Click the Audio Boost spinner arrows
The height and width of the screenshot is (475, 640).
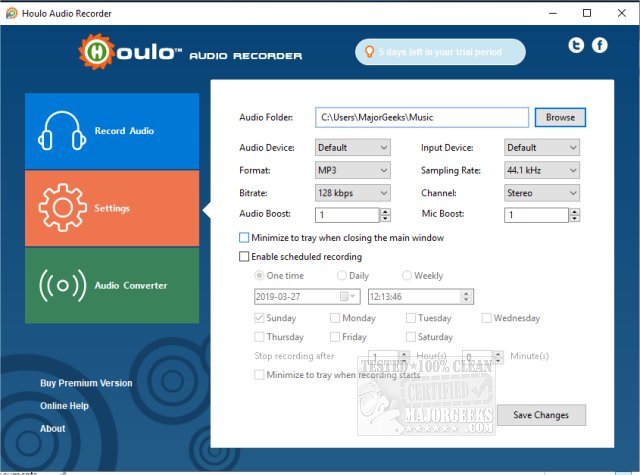click(x=385, y=215)
